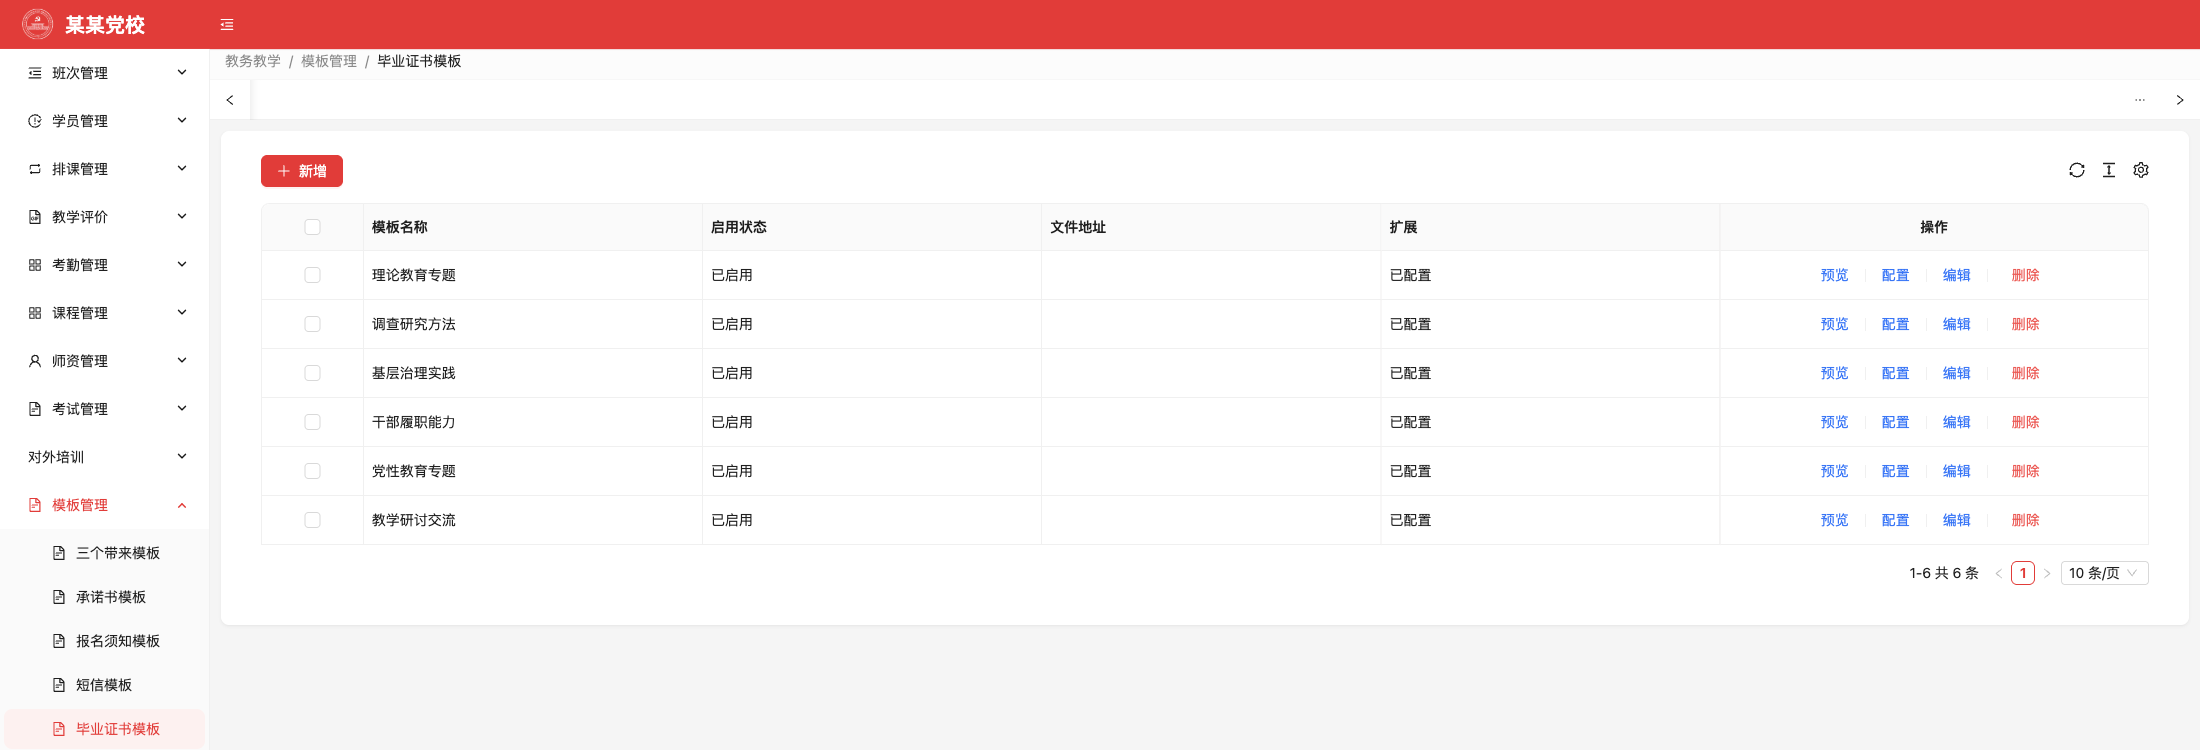The width and height of the screenshot is (2200, 750).
Task: Expand the 班次管理 menu chevron
Action: [x=182, y=73]
